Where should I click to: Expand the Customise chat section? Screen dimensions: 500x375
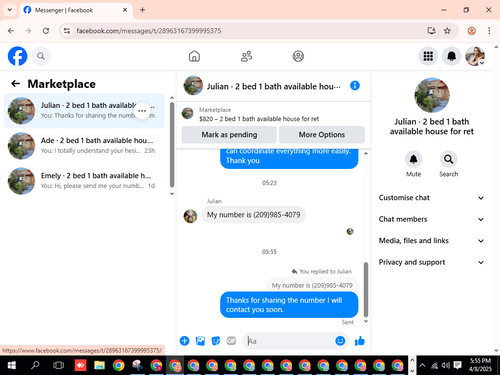(x=431, y=198)
